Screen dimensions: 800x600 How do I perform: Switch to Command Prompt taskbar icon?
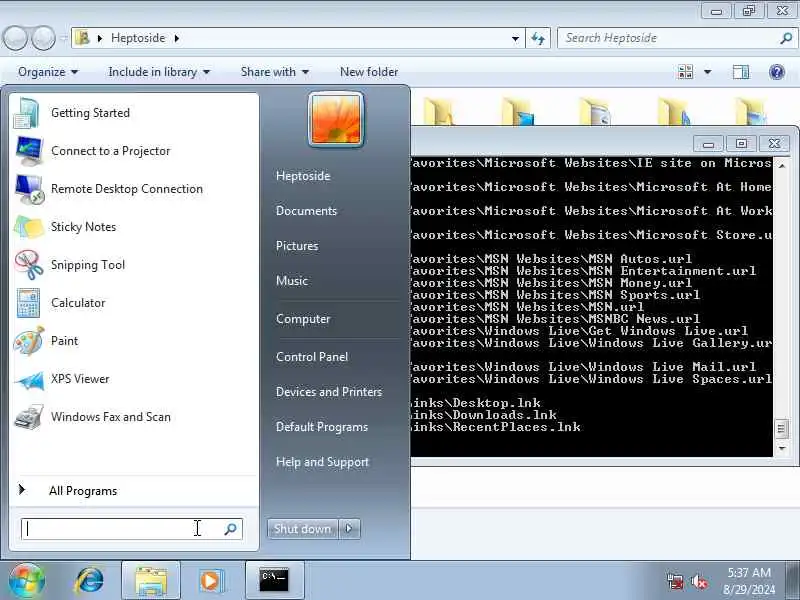[x=274, y=581]
